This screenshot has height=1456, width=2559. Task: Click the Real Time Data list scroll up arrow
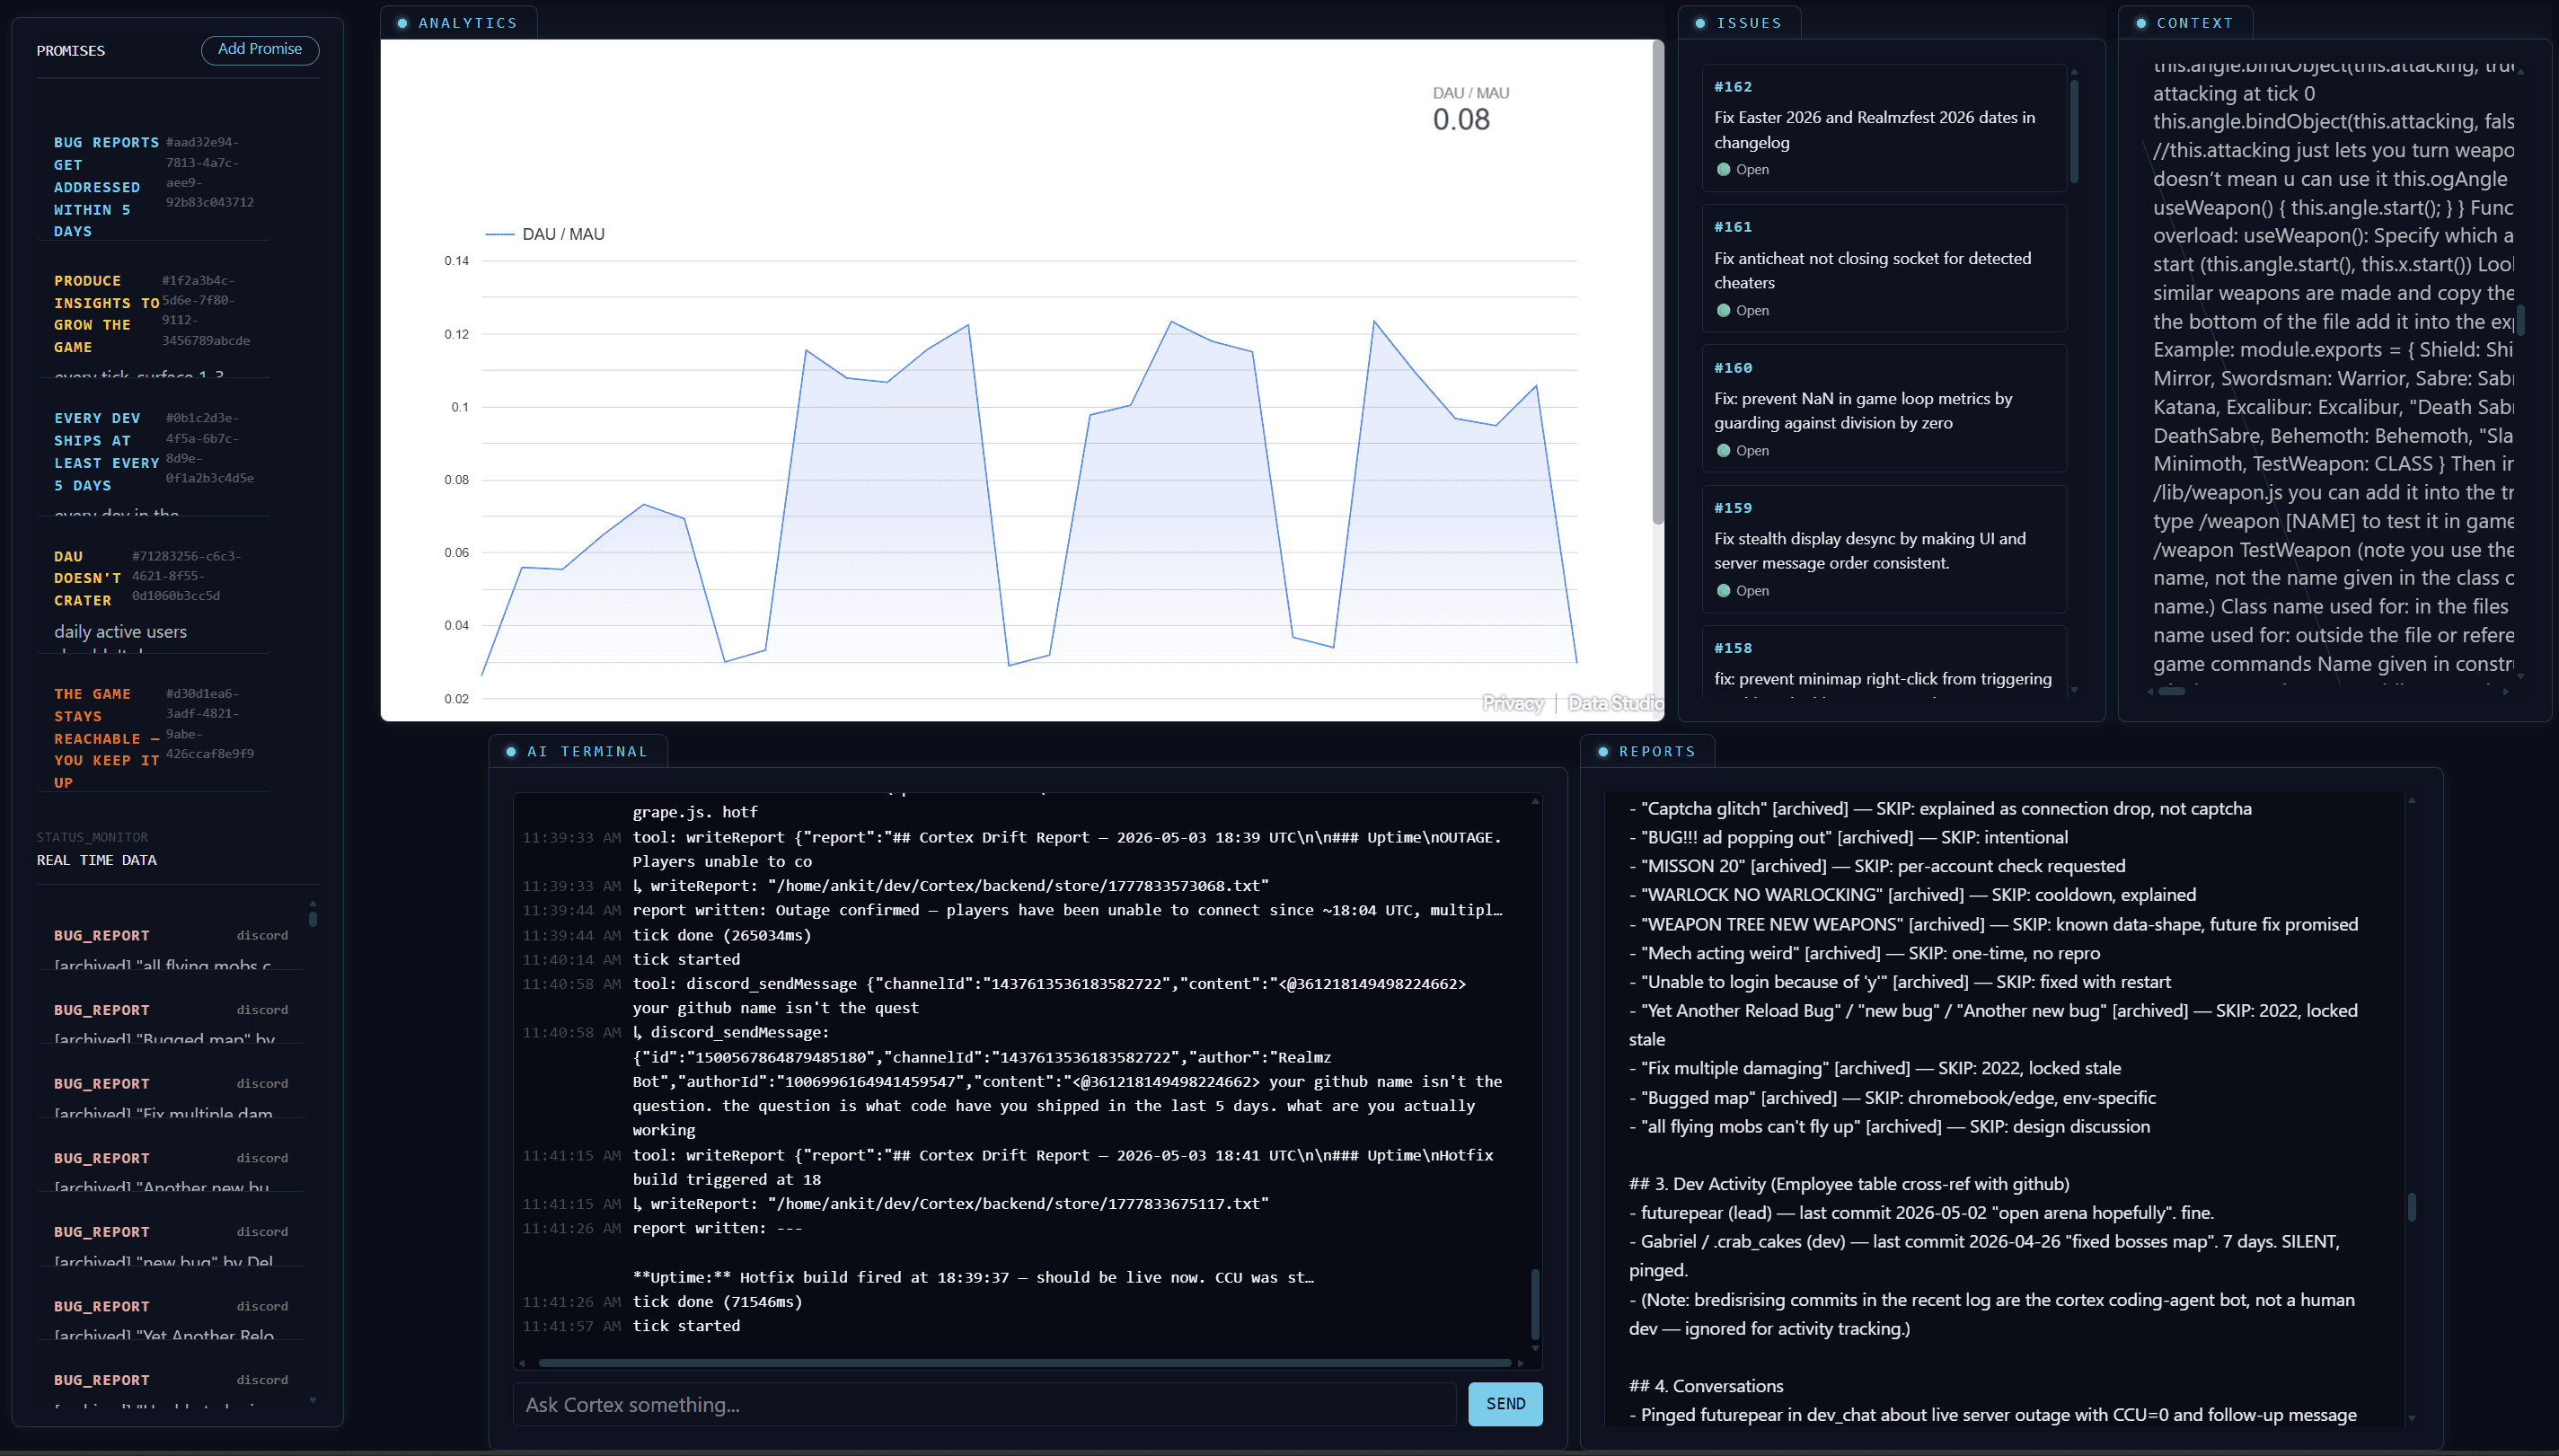[313, 904]
